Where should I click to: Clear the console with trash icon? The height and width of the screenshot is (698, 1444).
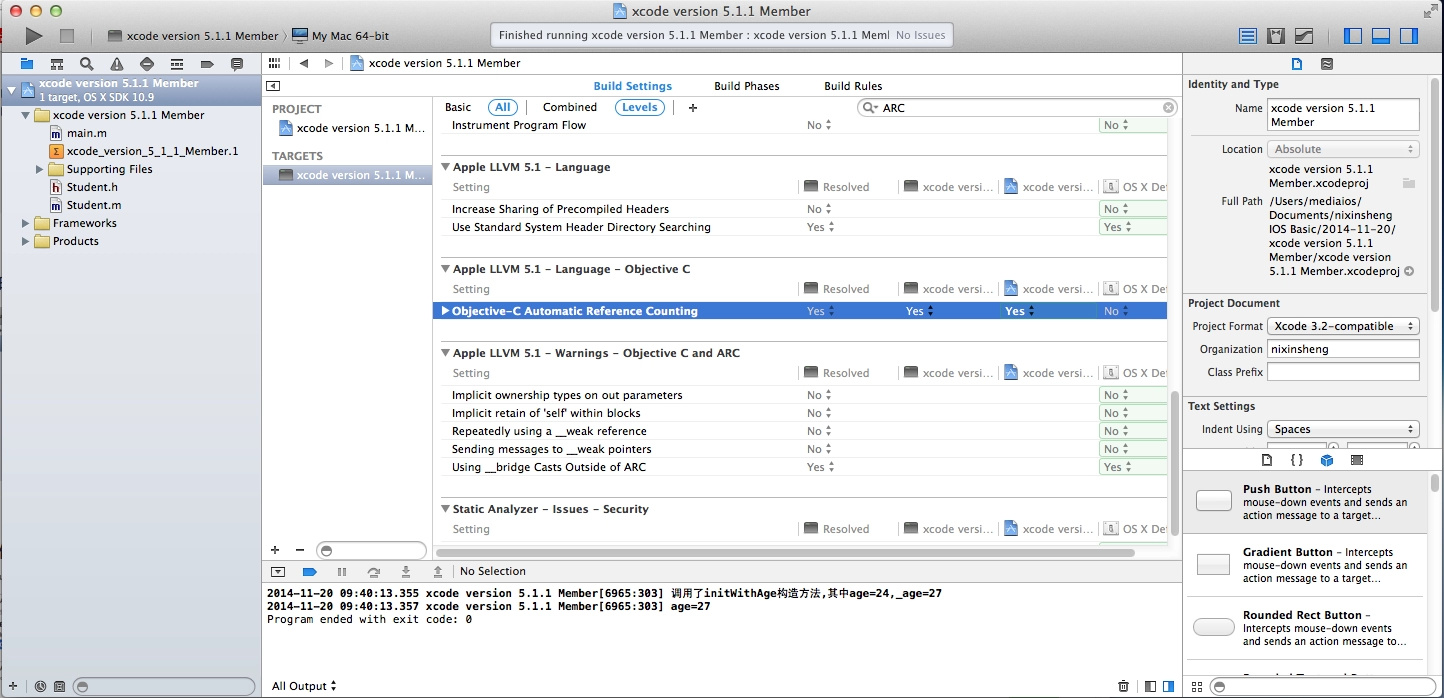1123,686
